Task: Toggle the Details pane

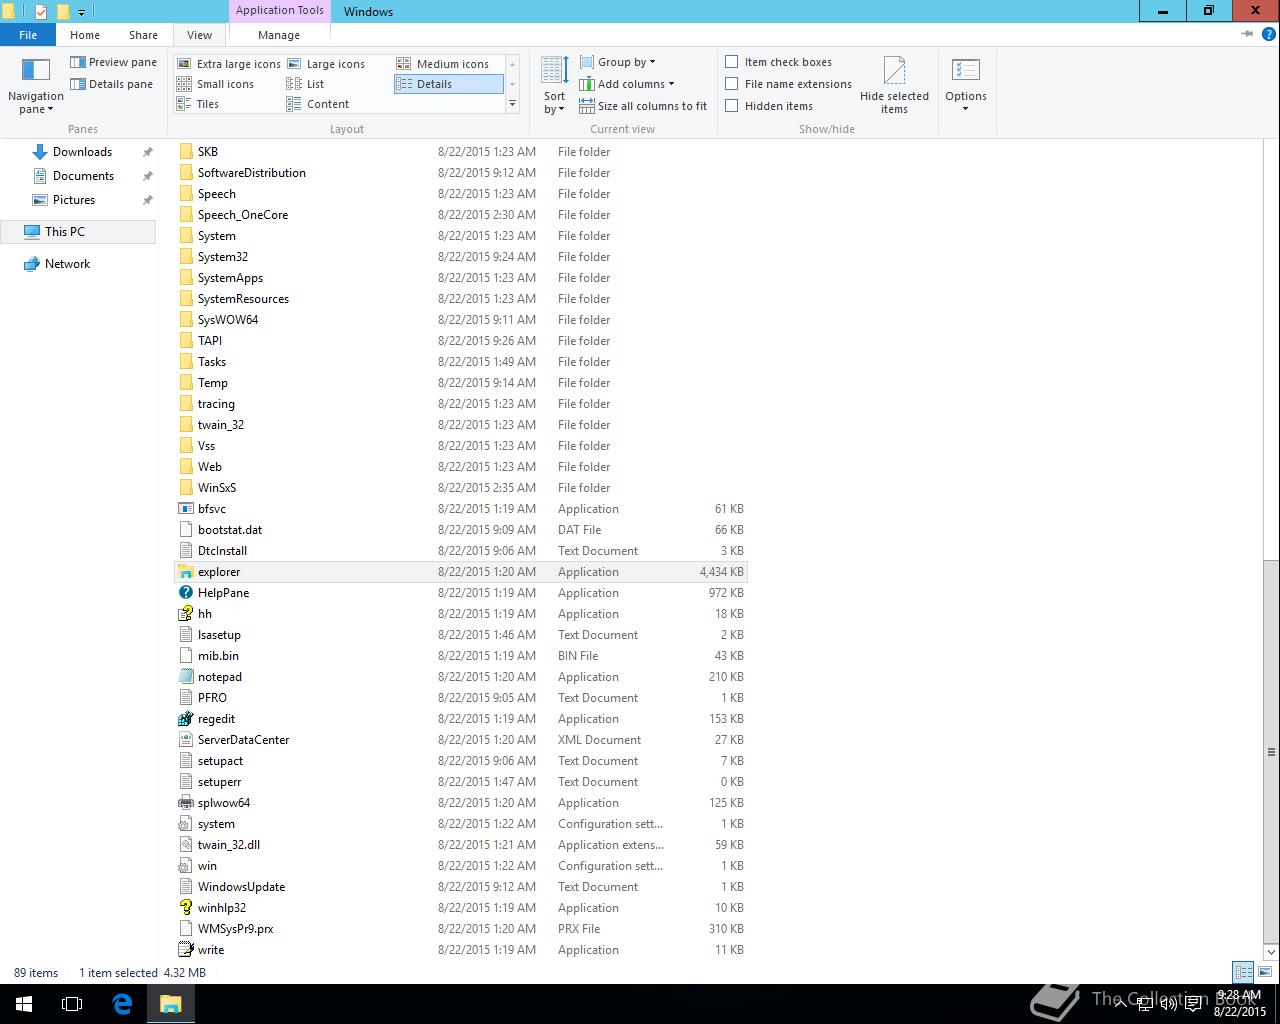Action: pyautogui.click(x=111, y=84)
